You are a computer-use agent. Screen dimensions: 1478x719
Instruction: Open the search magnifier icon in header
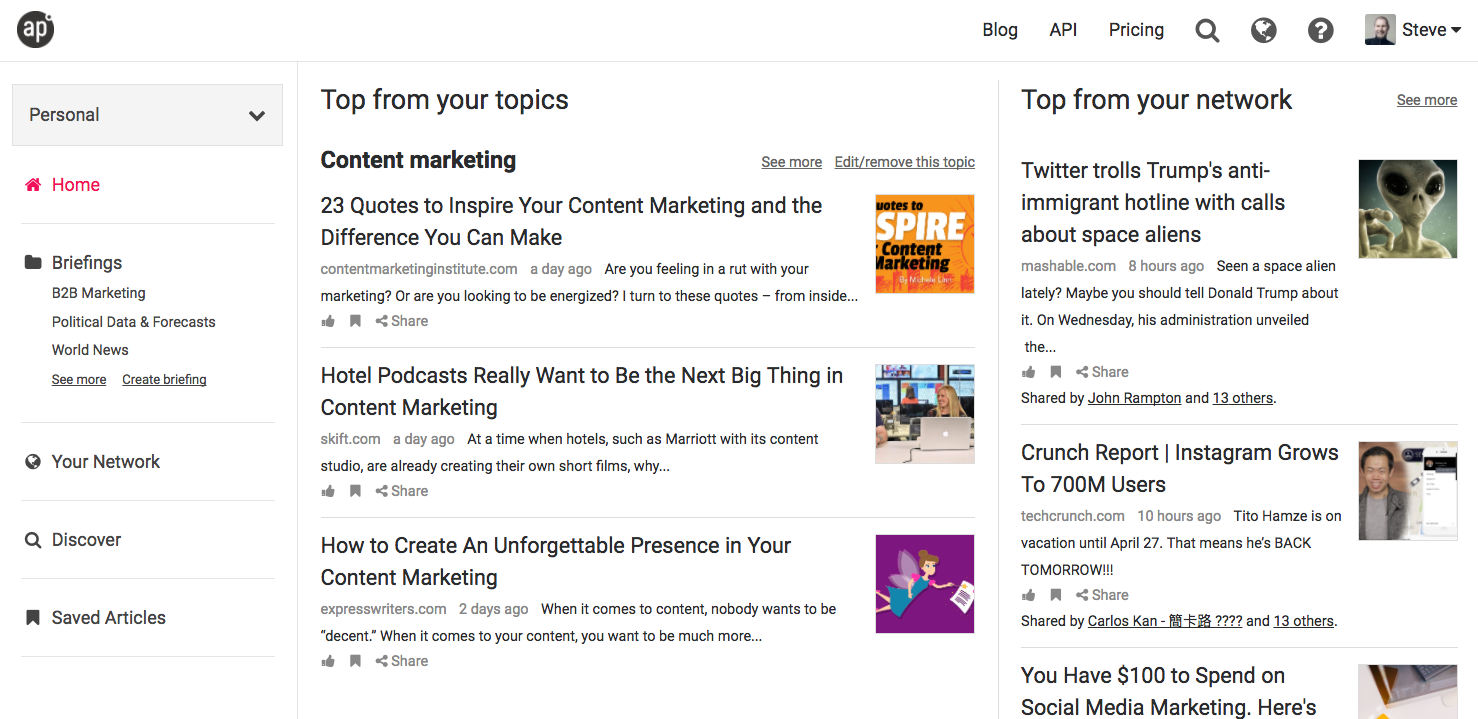(1207, 31)
